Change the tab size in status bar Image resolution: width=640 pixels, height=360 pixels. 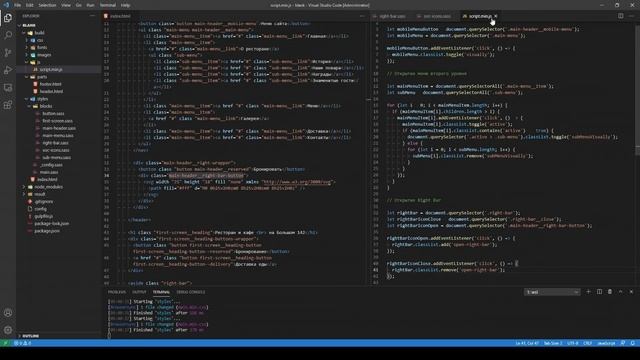pyautogui.click(x=553, y=343)
